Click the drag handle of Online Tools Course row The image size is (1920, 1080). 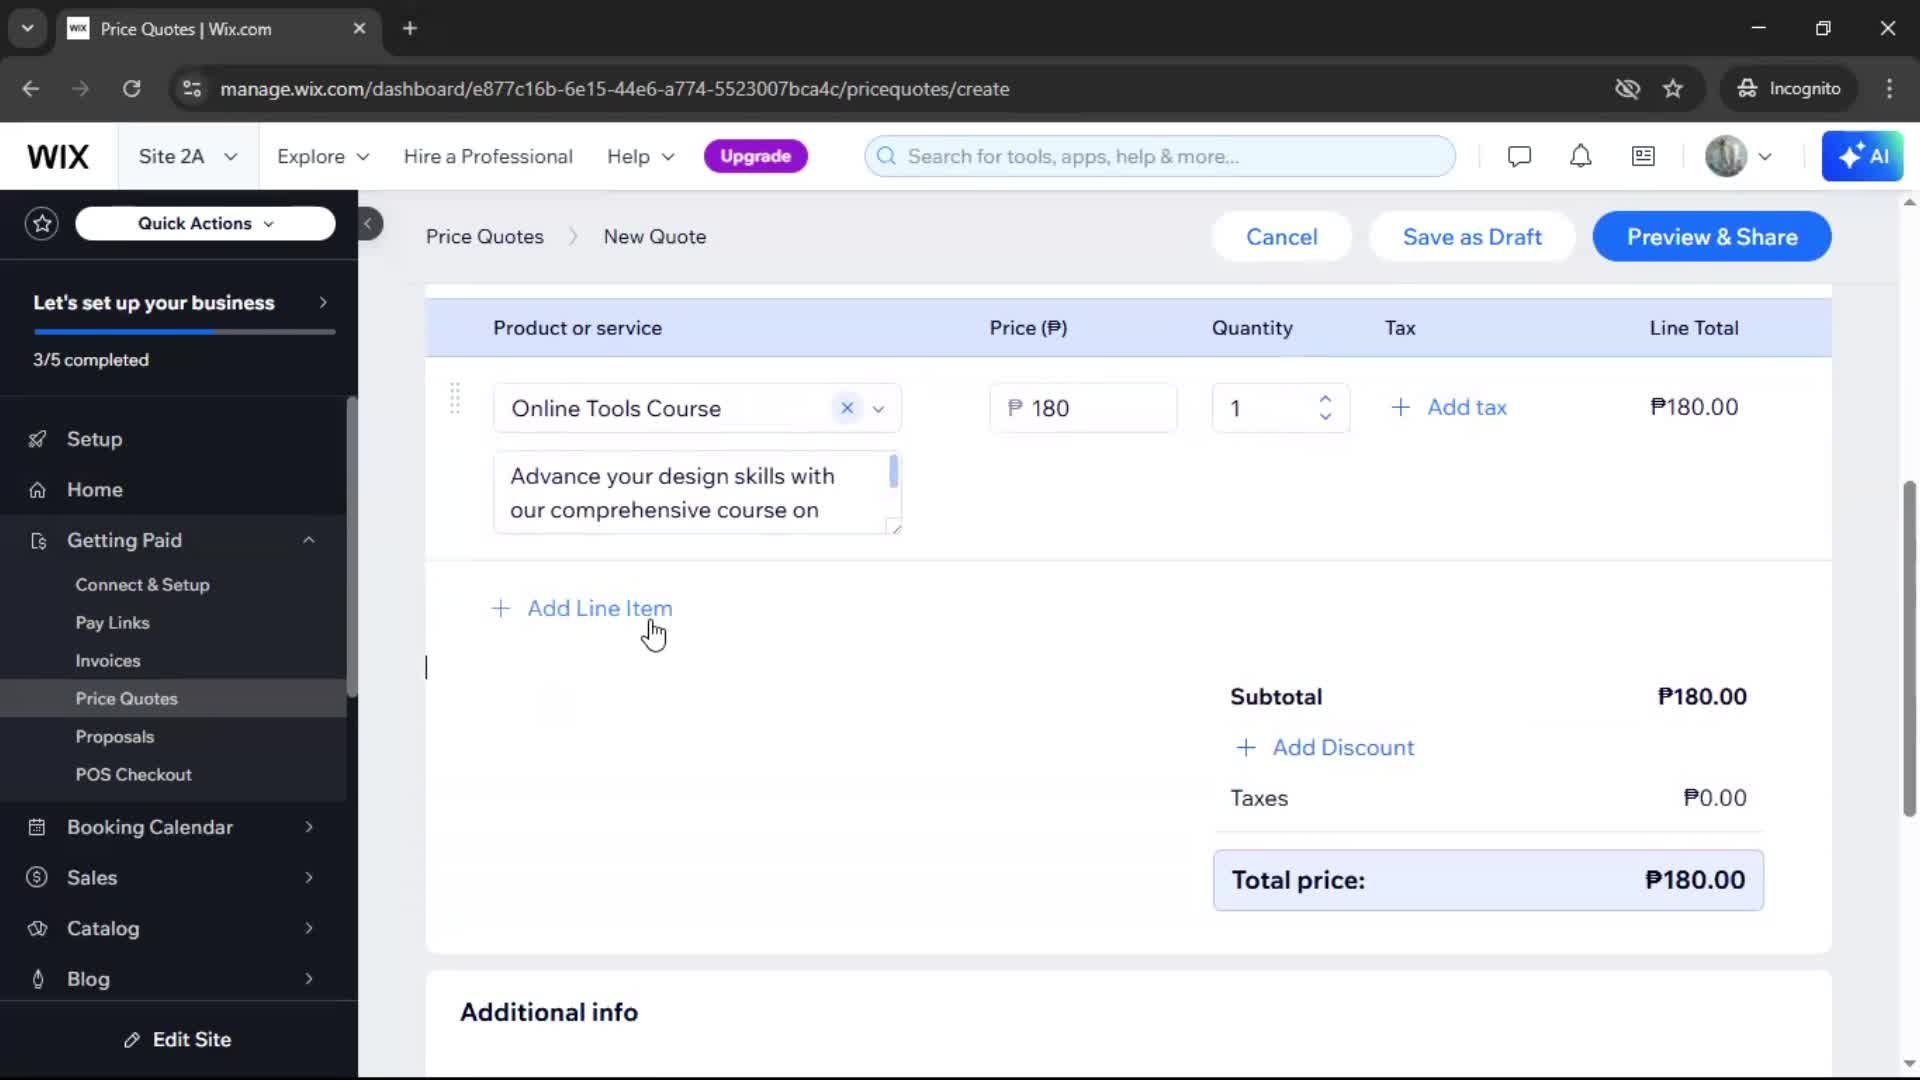point(455,398)
